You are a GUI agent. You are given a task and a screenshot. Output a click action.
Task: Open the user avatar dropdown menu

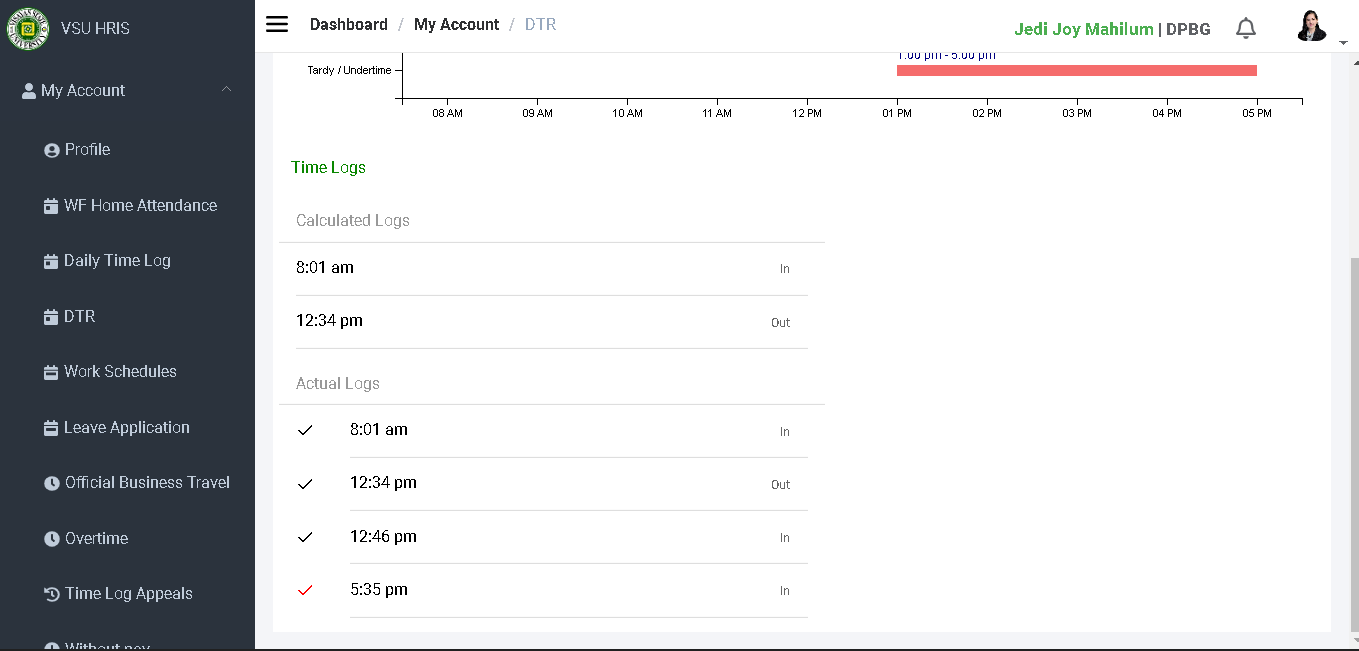click(1311, 27)
